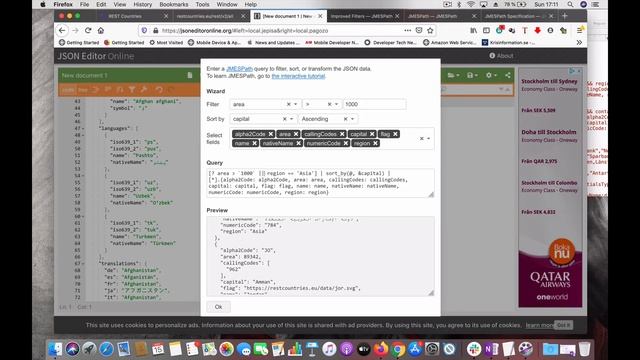Click inside the Query text area
The width and height of the screenshot is (640, 360).
(320, 183)
